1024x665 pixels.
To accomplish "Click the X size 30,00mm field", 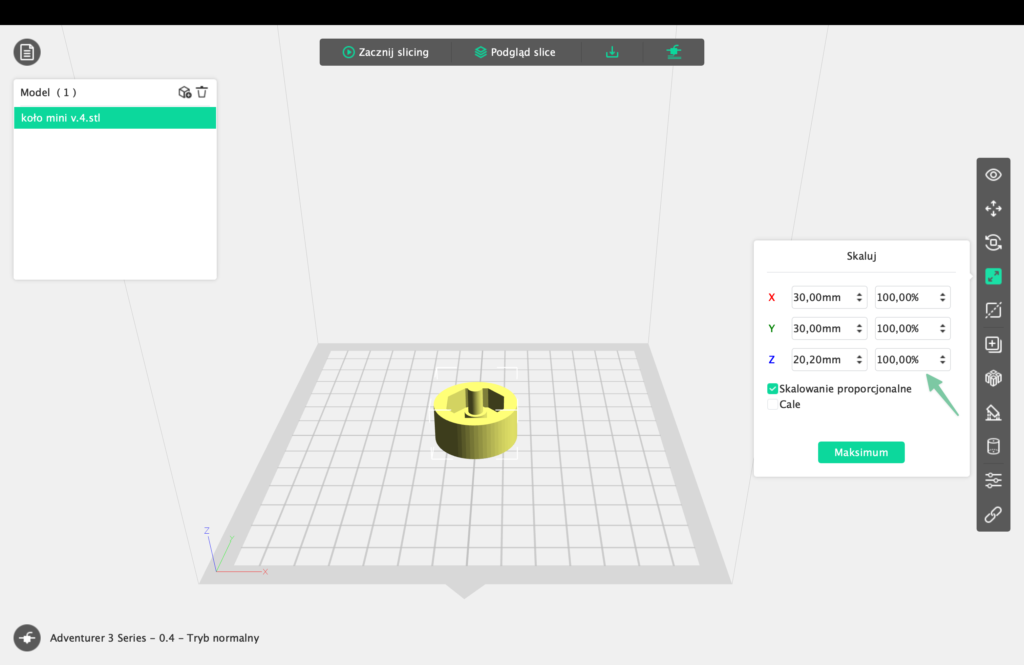I will [x=829, y=297].
